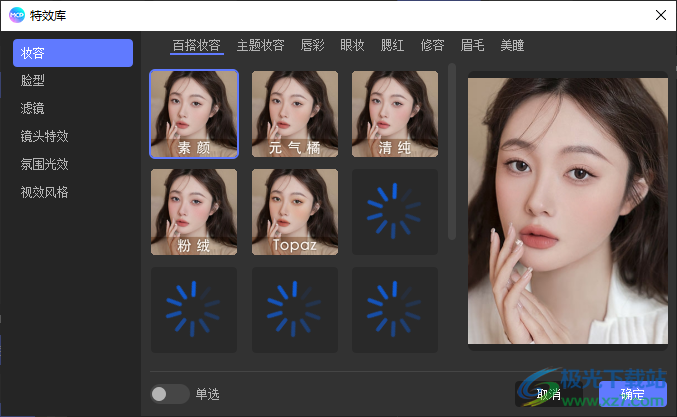Select the 妆容 category in sidebar
677x417 pixels.
pos(73,53)
